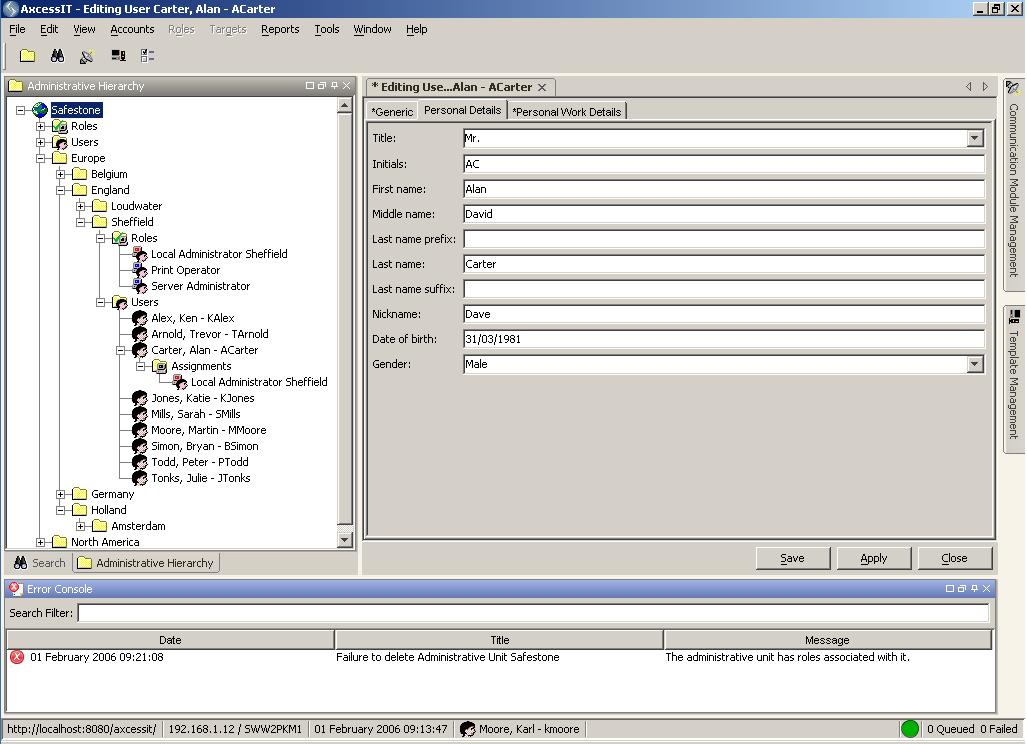Screen dimensions: 1027x744
Task: Open the Title dropdown
Action: click(975, 138)
